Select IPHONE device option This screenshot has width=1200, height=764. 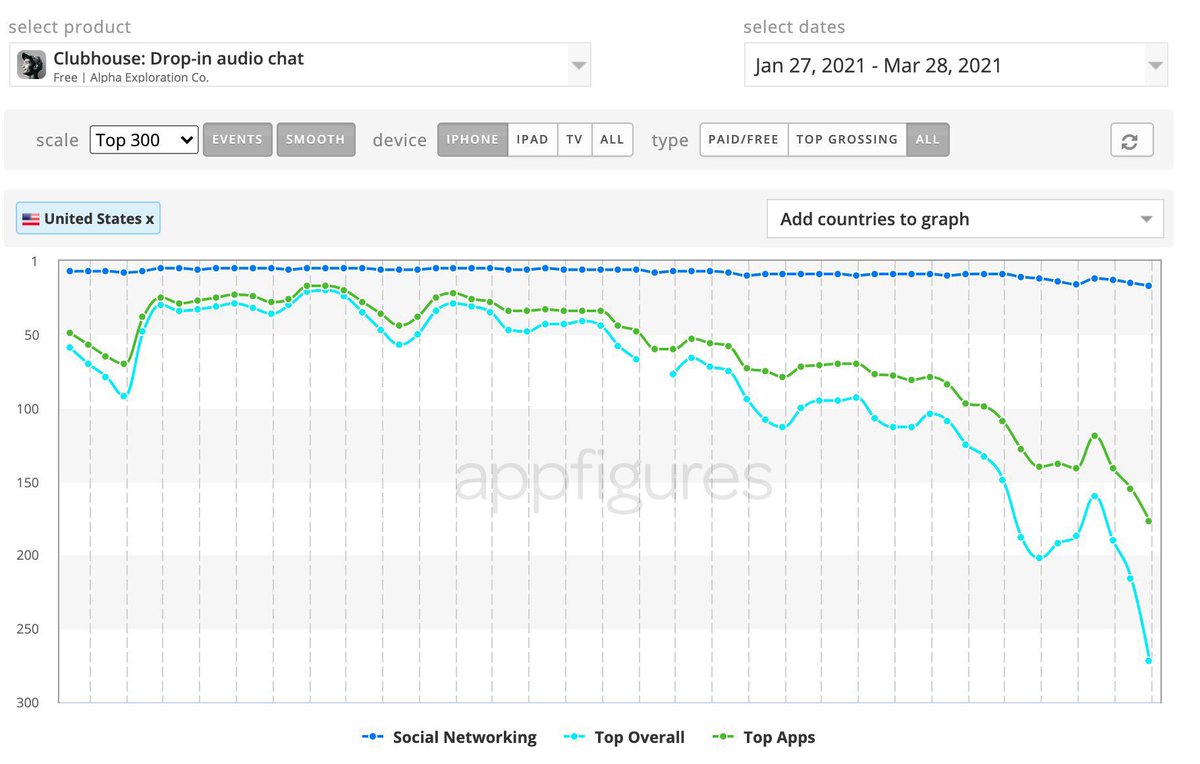(x=472, y=140)
